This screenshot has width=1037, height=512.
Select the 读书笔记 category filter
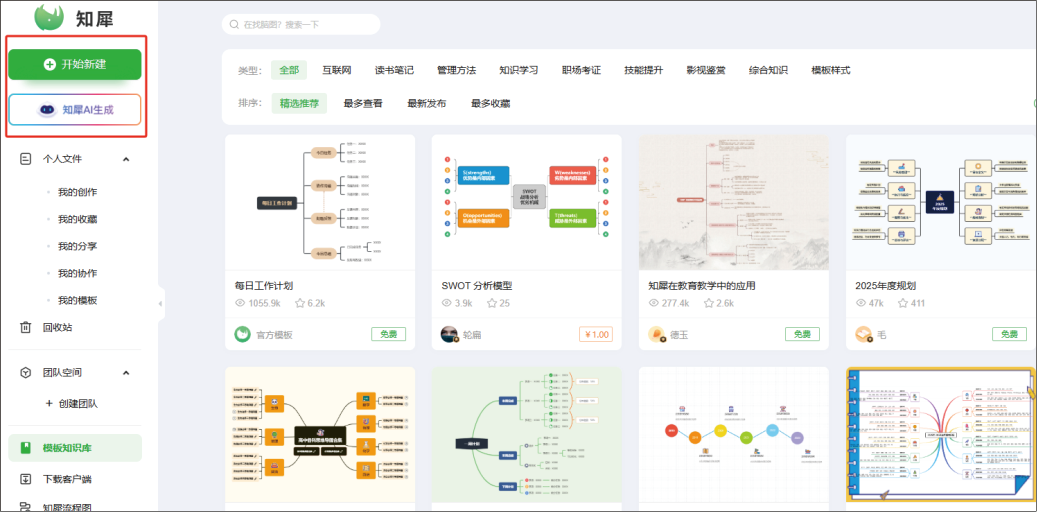394,70
